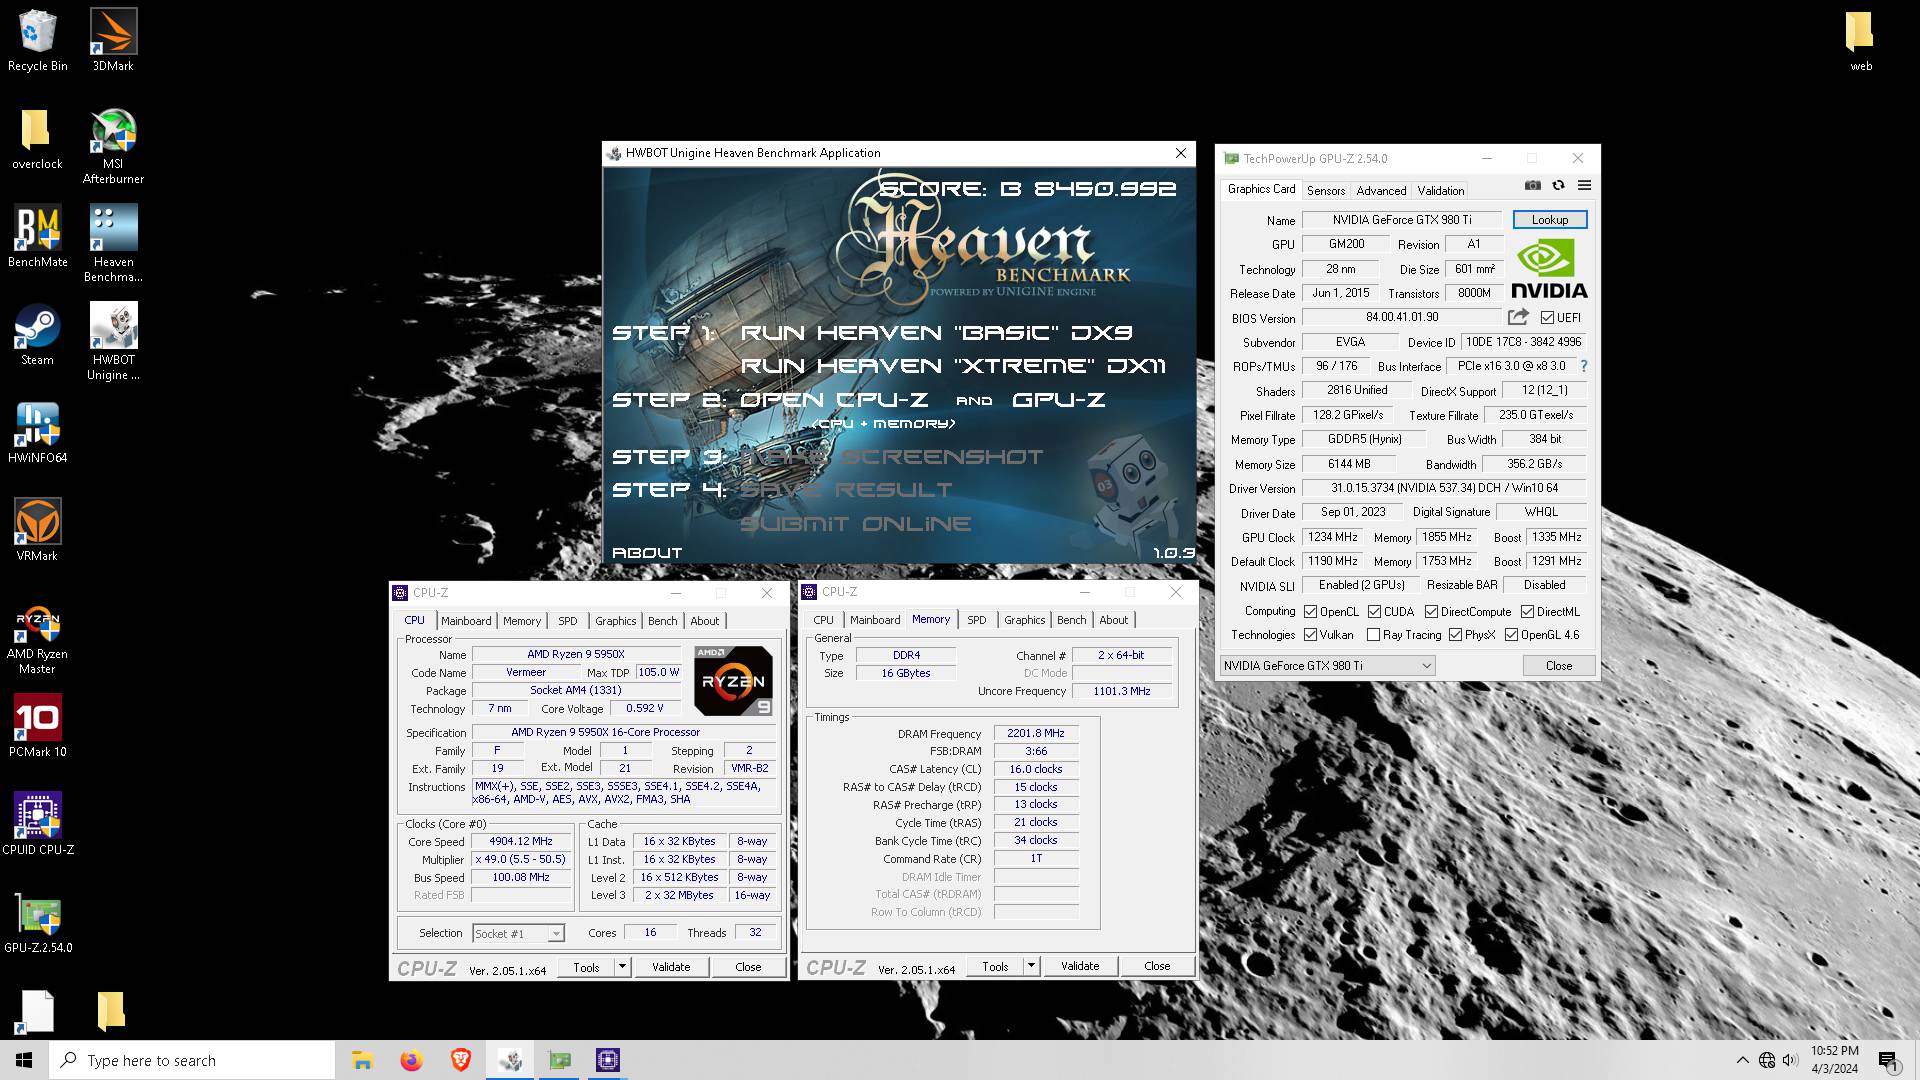Open Socket #1 selection dropdown in CPU-Z
The height and width of the screenshot is (1080, 1920).
pos(518,933)
